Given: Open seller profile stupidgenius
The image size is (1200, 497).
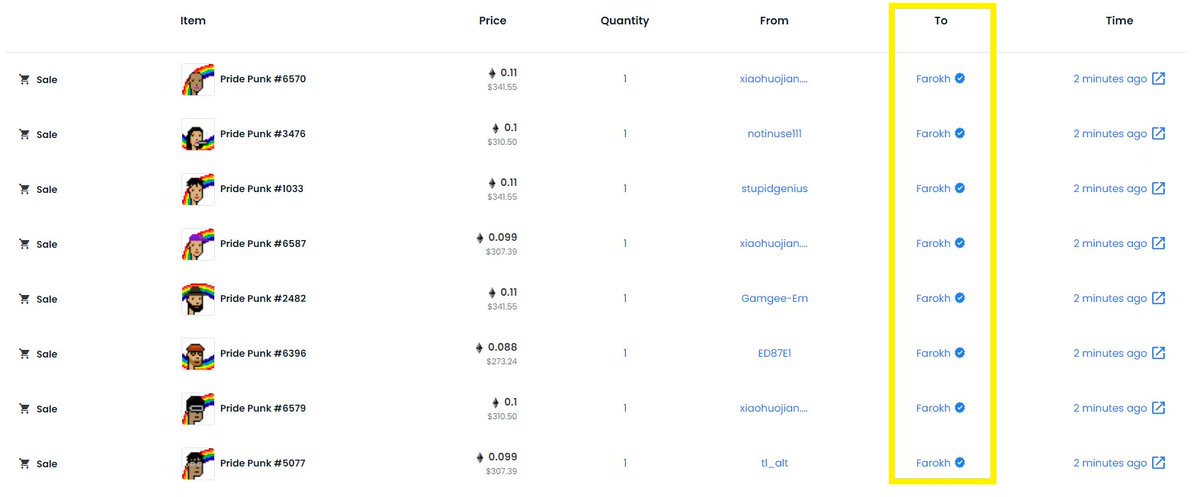Looking at the screenshot, I should pos(775,189).
